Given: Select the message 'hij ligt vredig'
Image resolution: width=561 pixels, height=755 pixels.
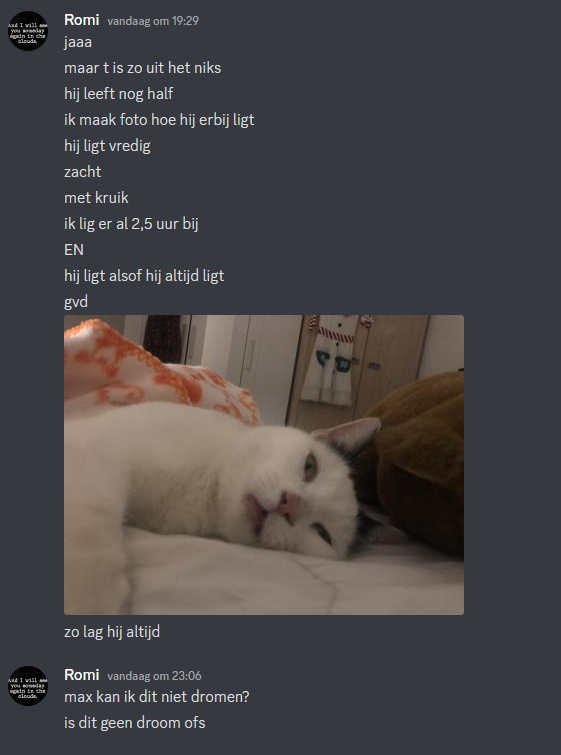Looking at the screenshot, I should click(x=107, y=146).
